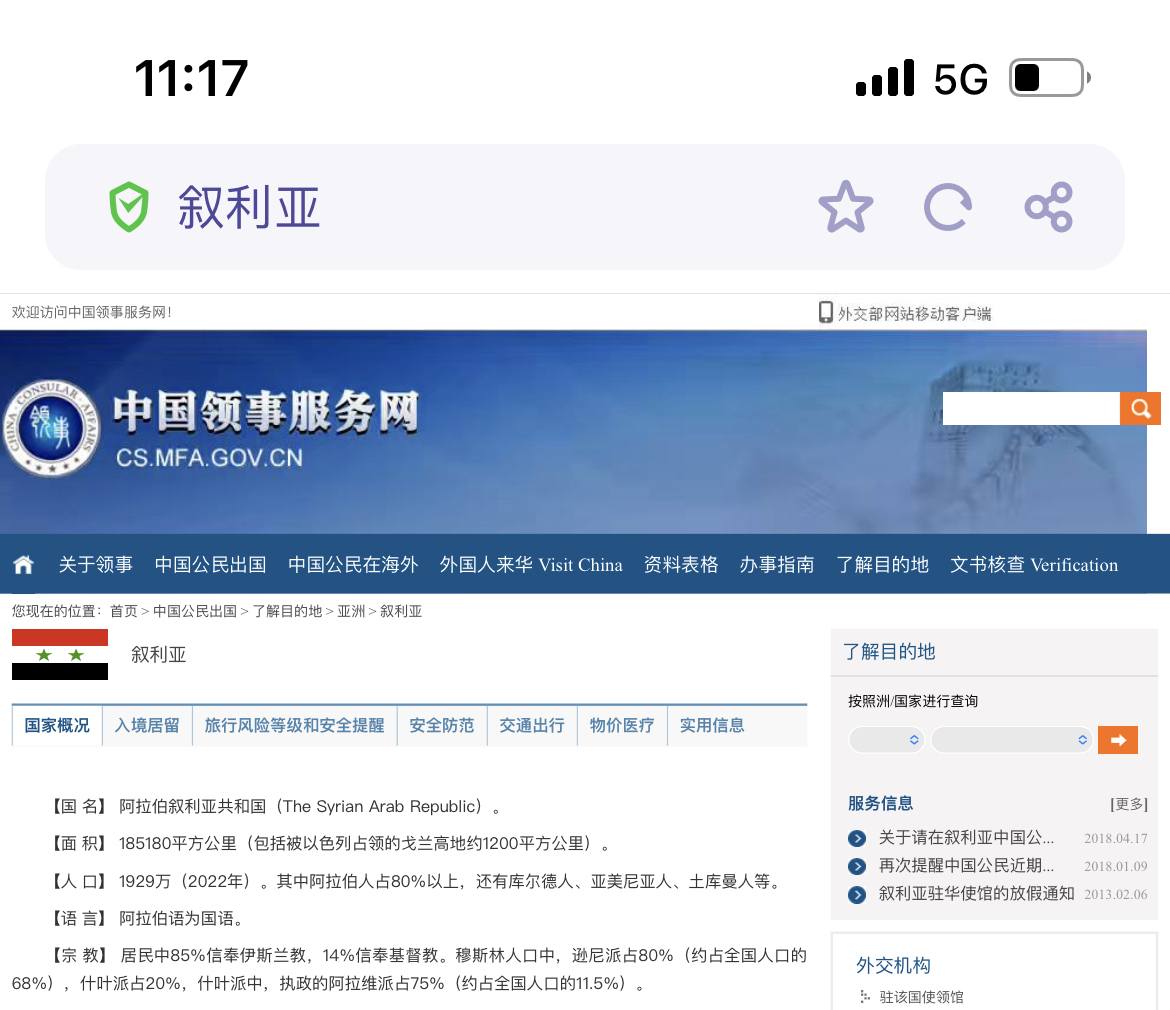The height and width of the screenshot is (1010, 1170).
Task: Reload the page with refresh icon
Action: point(948,207)
